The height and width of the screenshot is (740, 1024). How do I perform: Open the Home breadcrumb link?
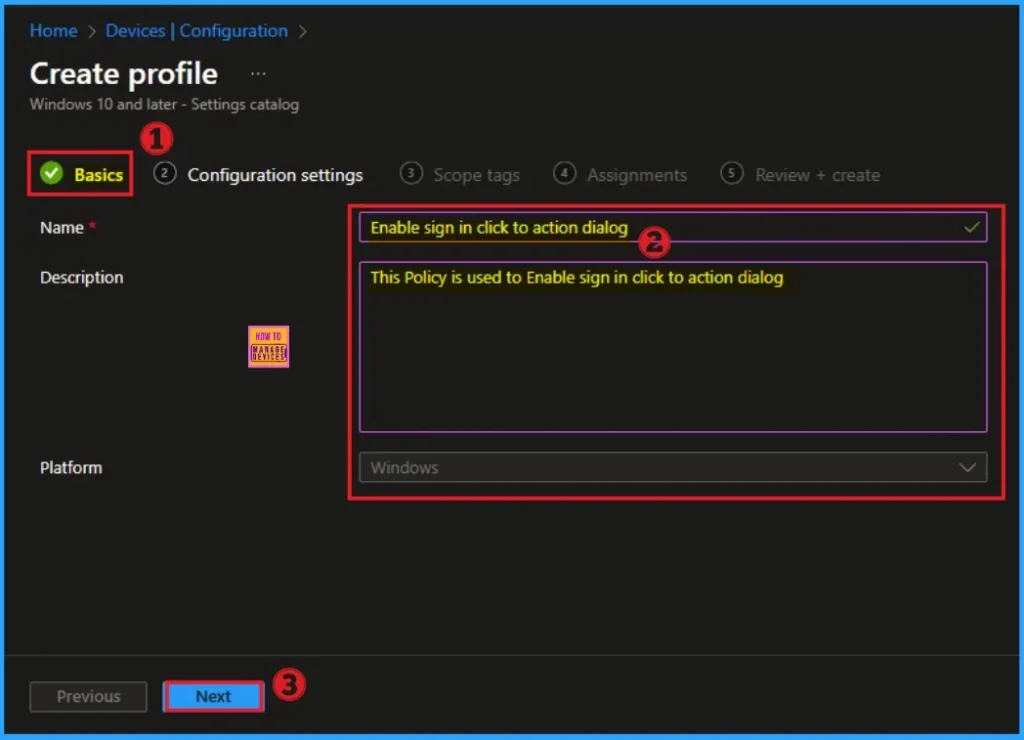[x=54, y=31]
